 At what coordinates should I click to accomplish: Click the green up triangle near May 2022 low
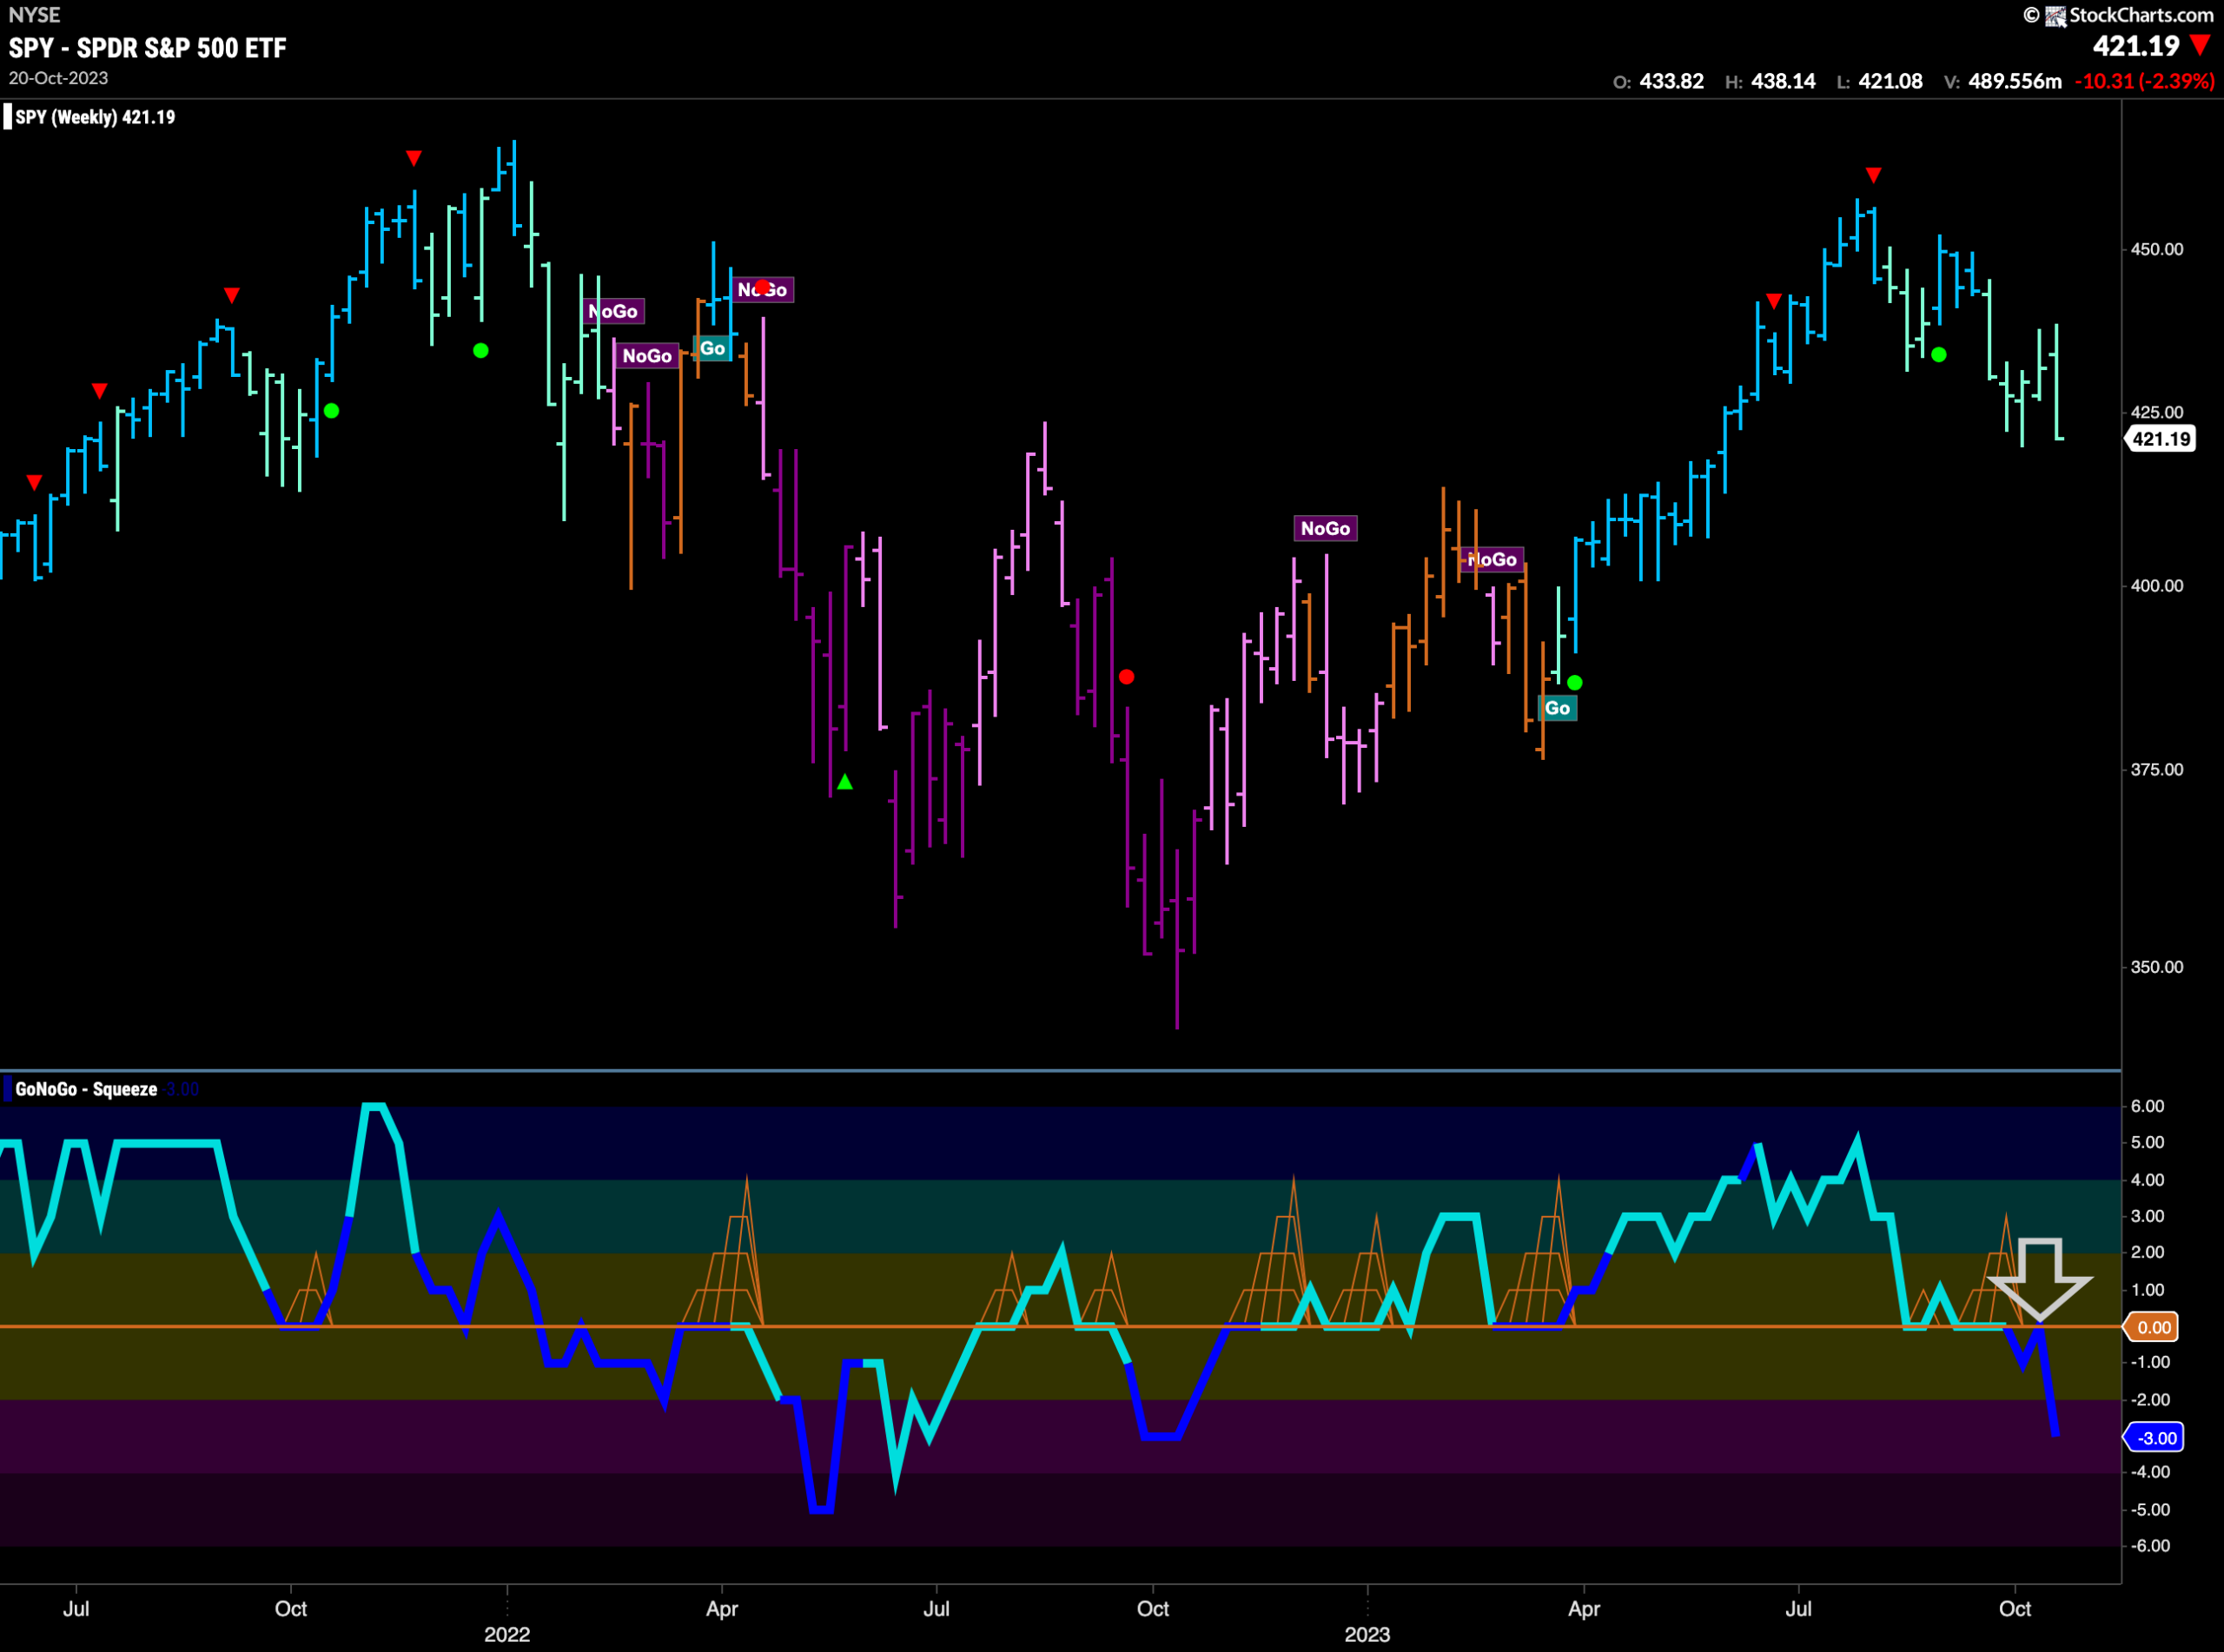[x=845, y=782]
